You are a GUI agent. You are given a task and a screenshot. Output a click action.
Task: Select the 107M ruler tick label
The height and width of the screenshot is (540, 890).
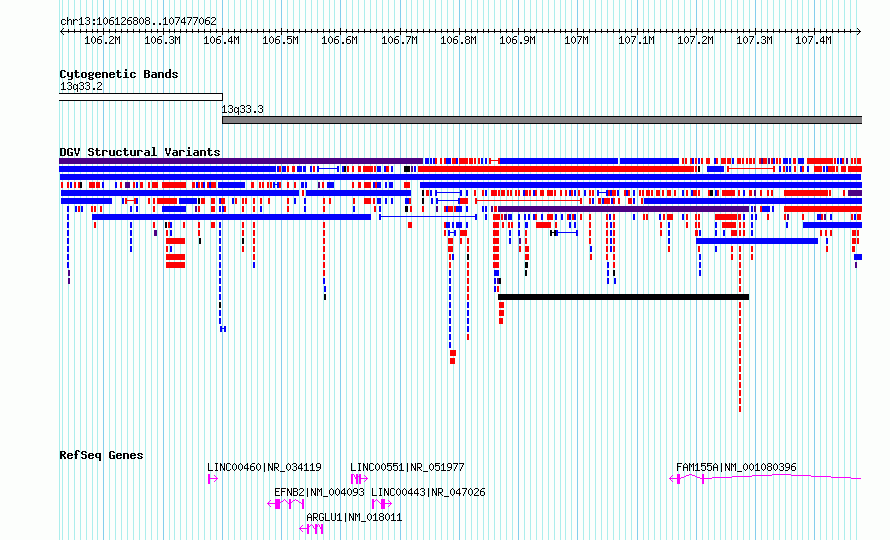point(576,40)
